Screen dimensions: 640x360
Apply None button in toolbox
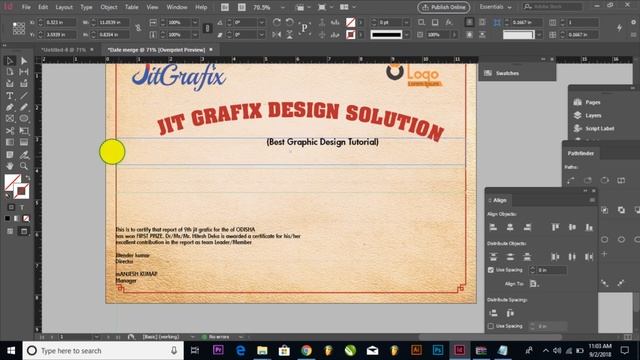pyautogui.click(x=26, y=219)
